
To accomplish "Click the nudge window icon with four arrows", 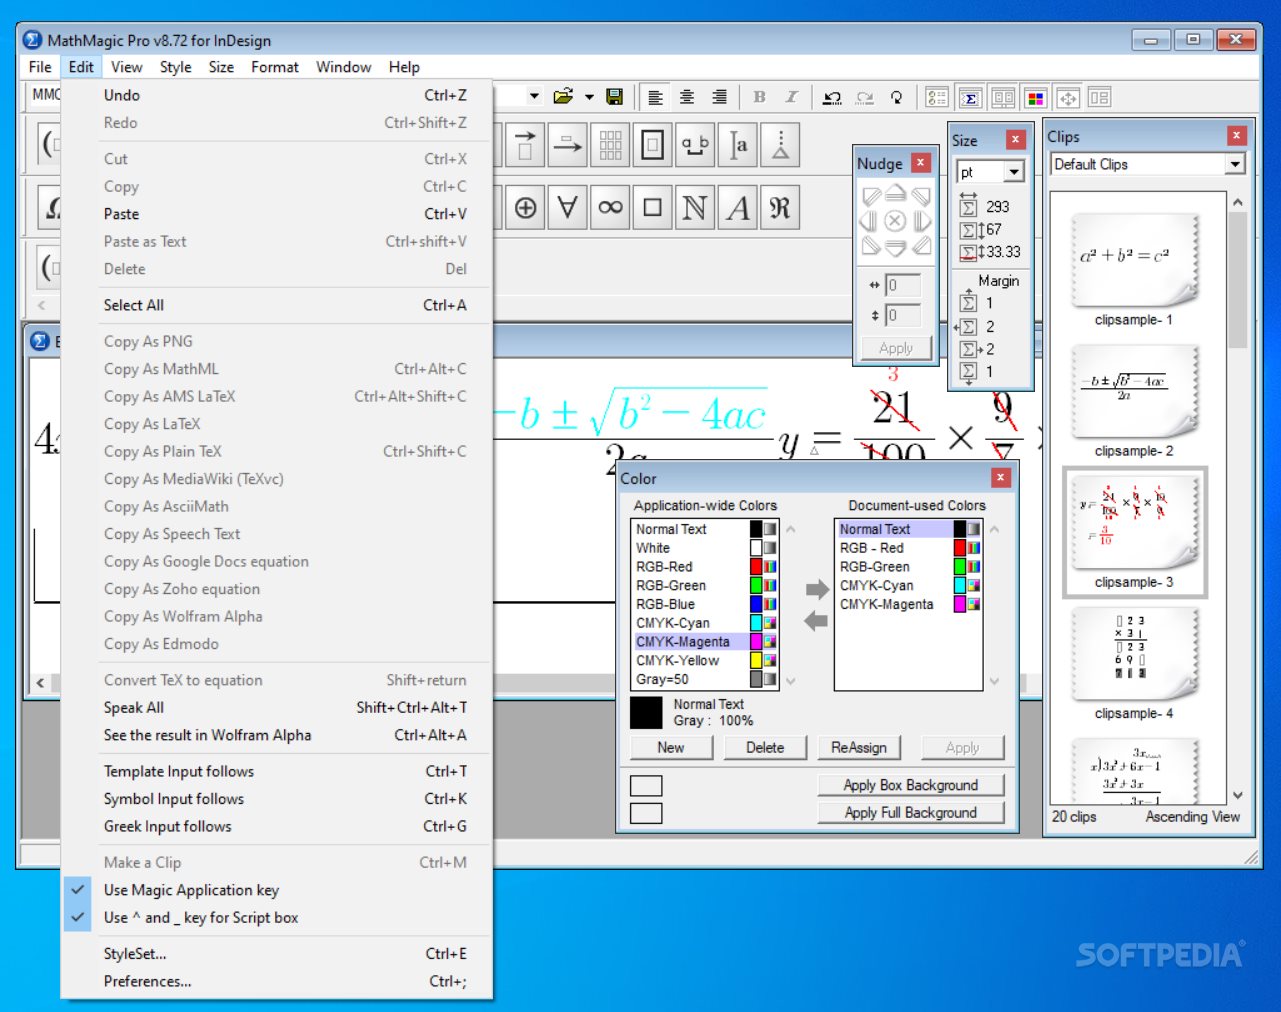I will coord(1068,98).
